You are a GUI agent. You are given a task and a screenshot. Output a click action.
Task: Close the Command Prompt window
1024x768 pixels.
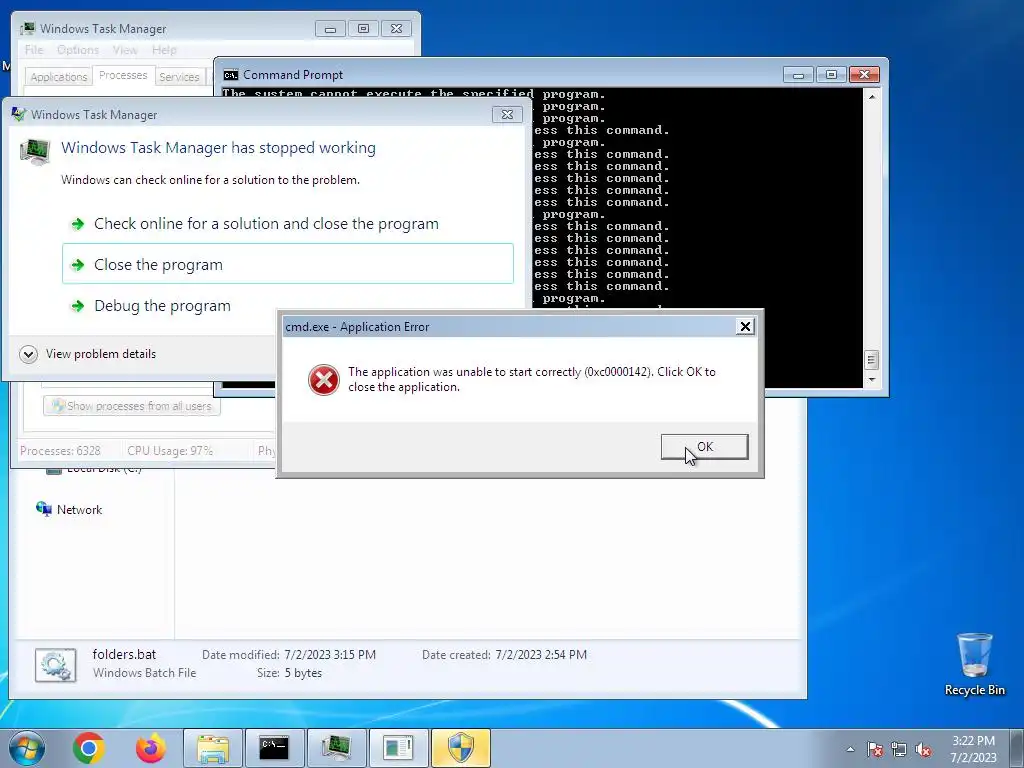864,74
